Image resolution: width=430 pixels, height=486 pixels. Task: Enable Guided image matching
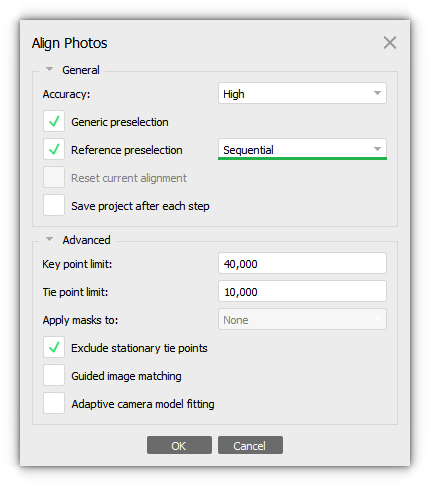(x=54, y=375)
